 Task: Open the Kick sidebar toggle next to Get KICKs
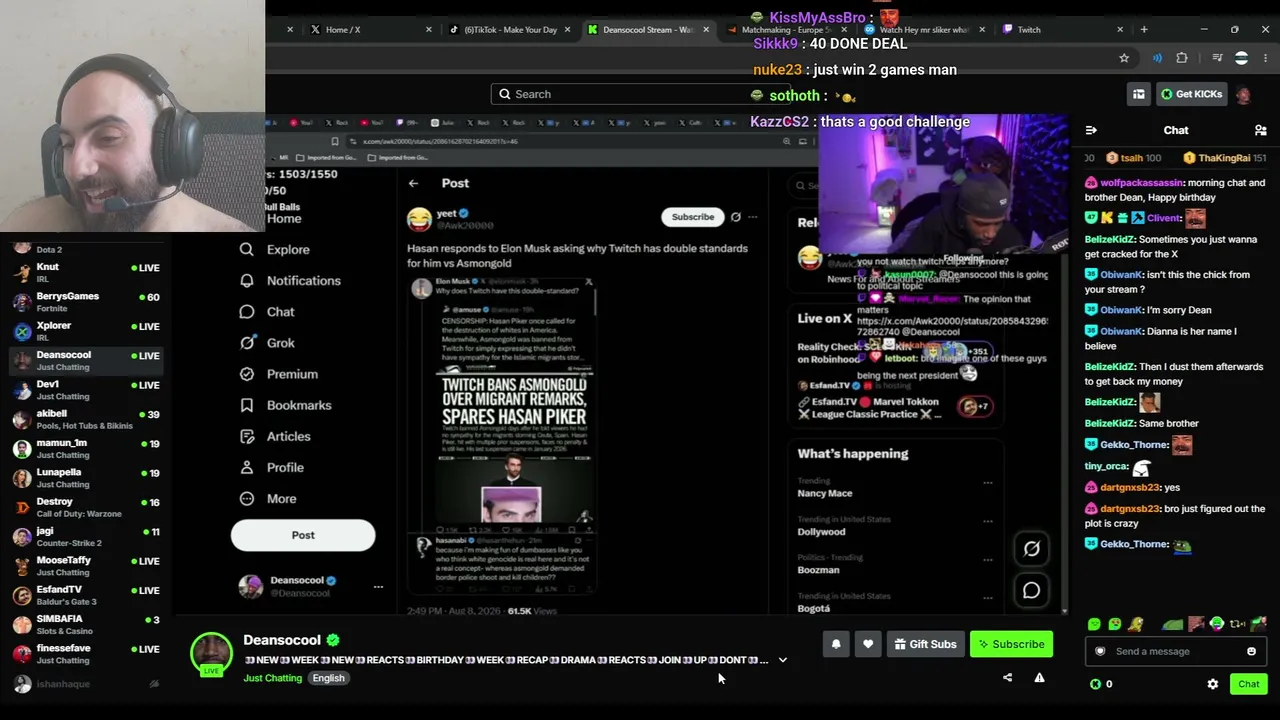[1139, 94]
